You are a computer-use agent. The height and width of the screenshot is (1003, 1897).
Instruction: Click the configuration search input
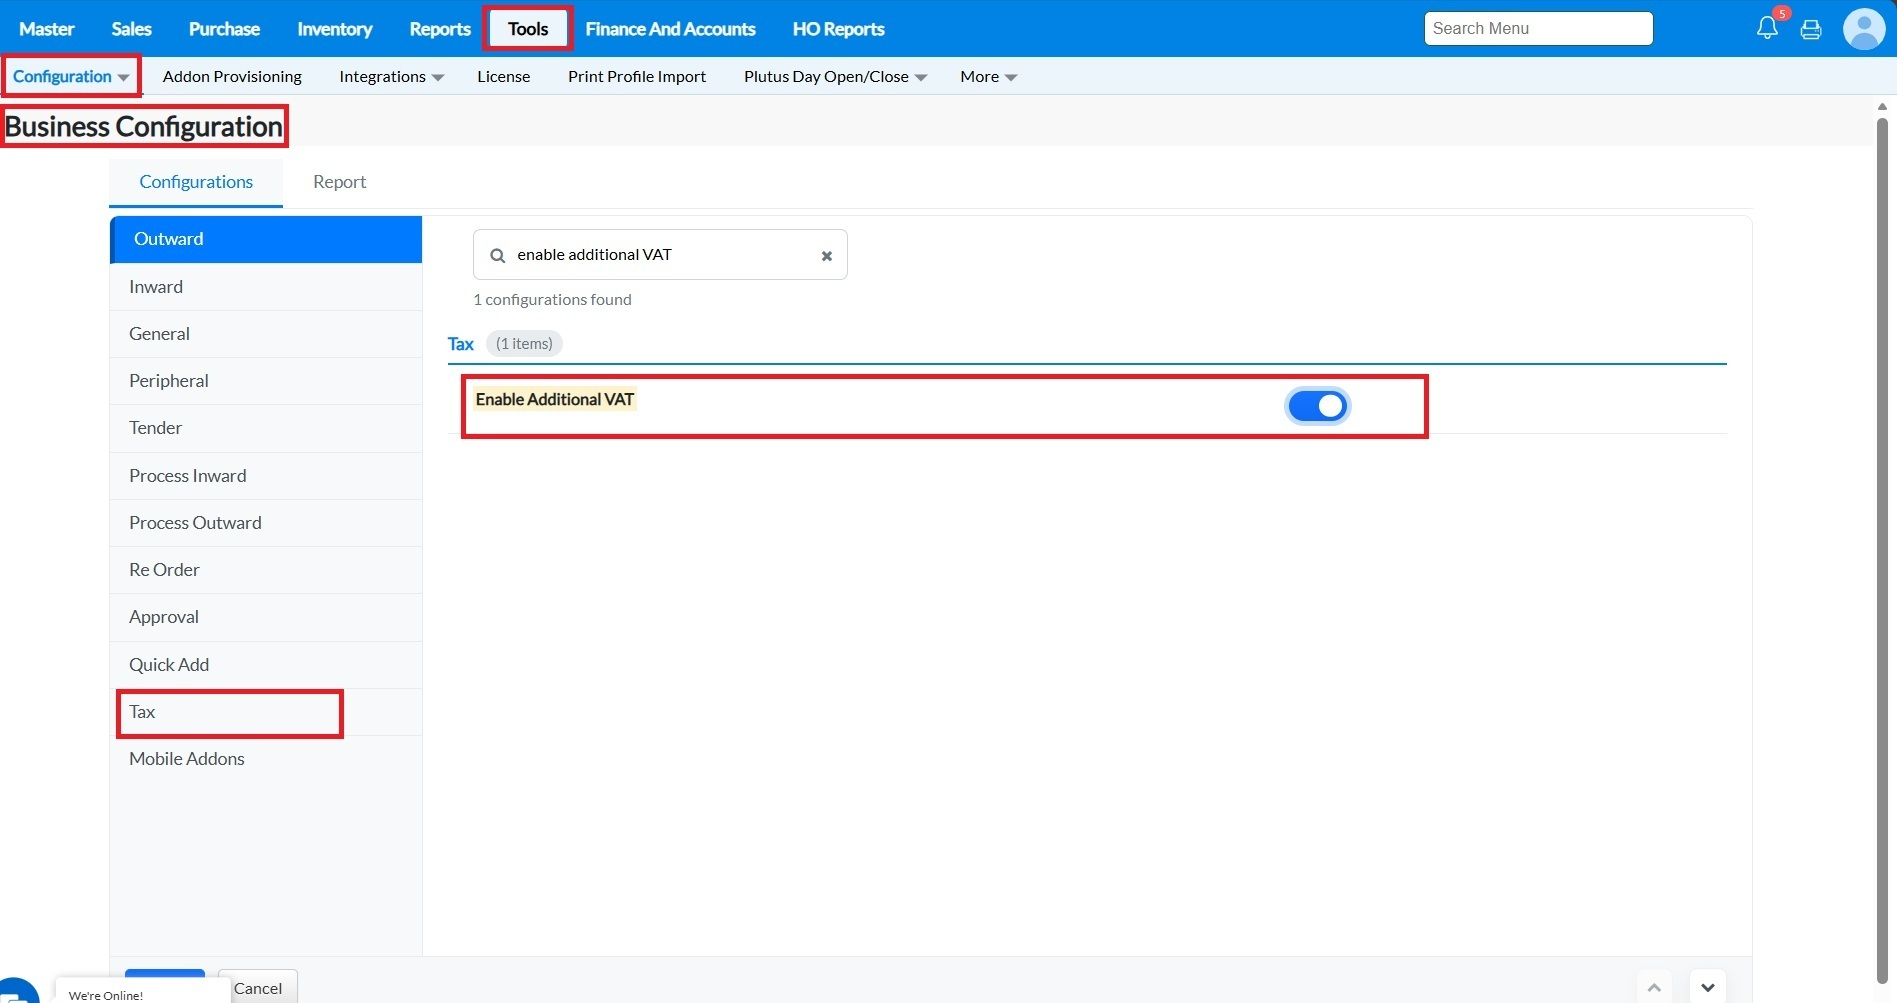(660, 255)
